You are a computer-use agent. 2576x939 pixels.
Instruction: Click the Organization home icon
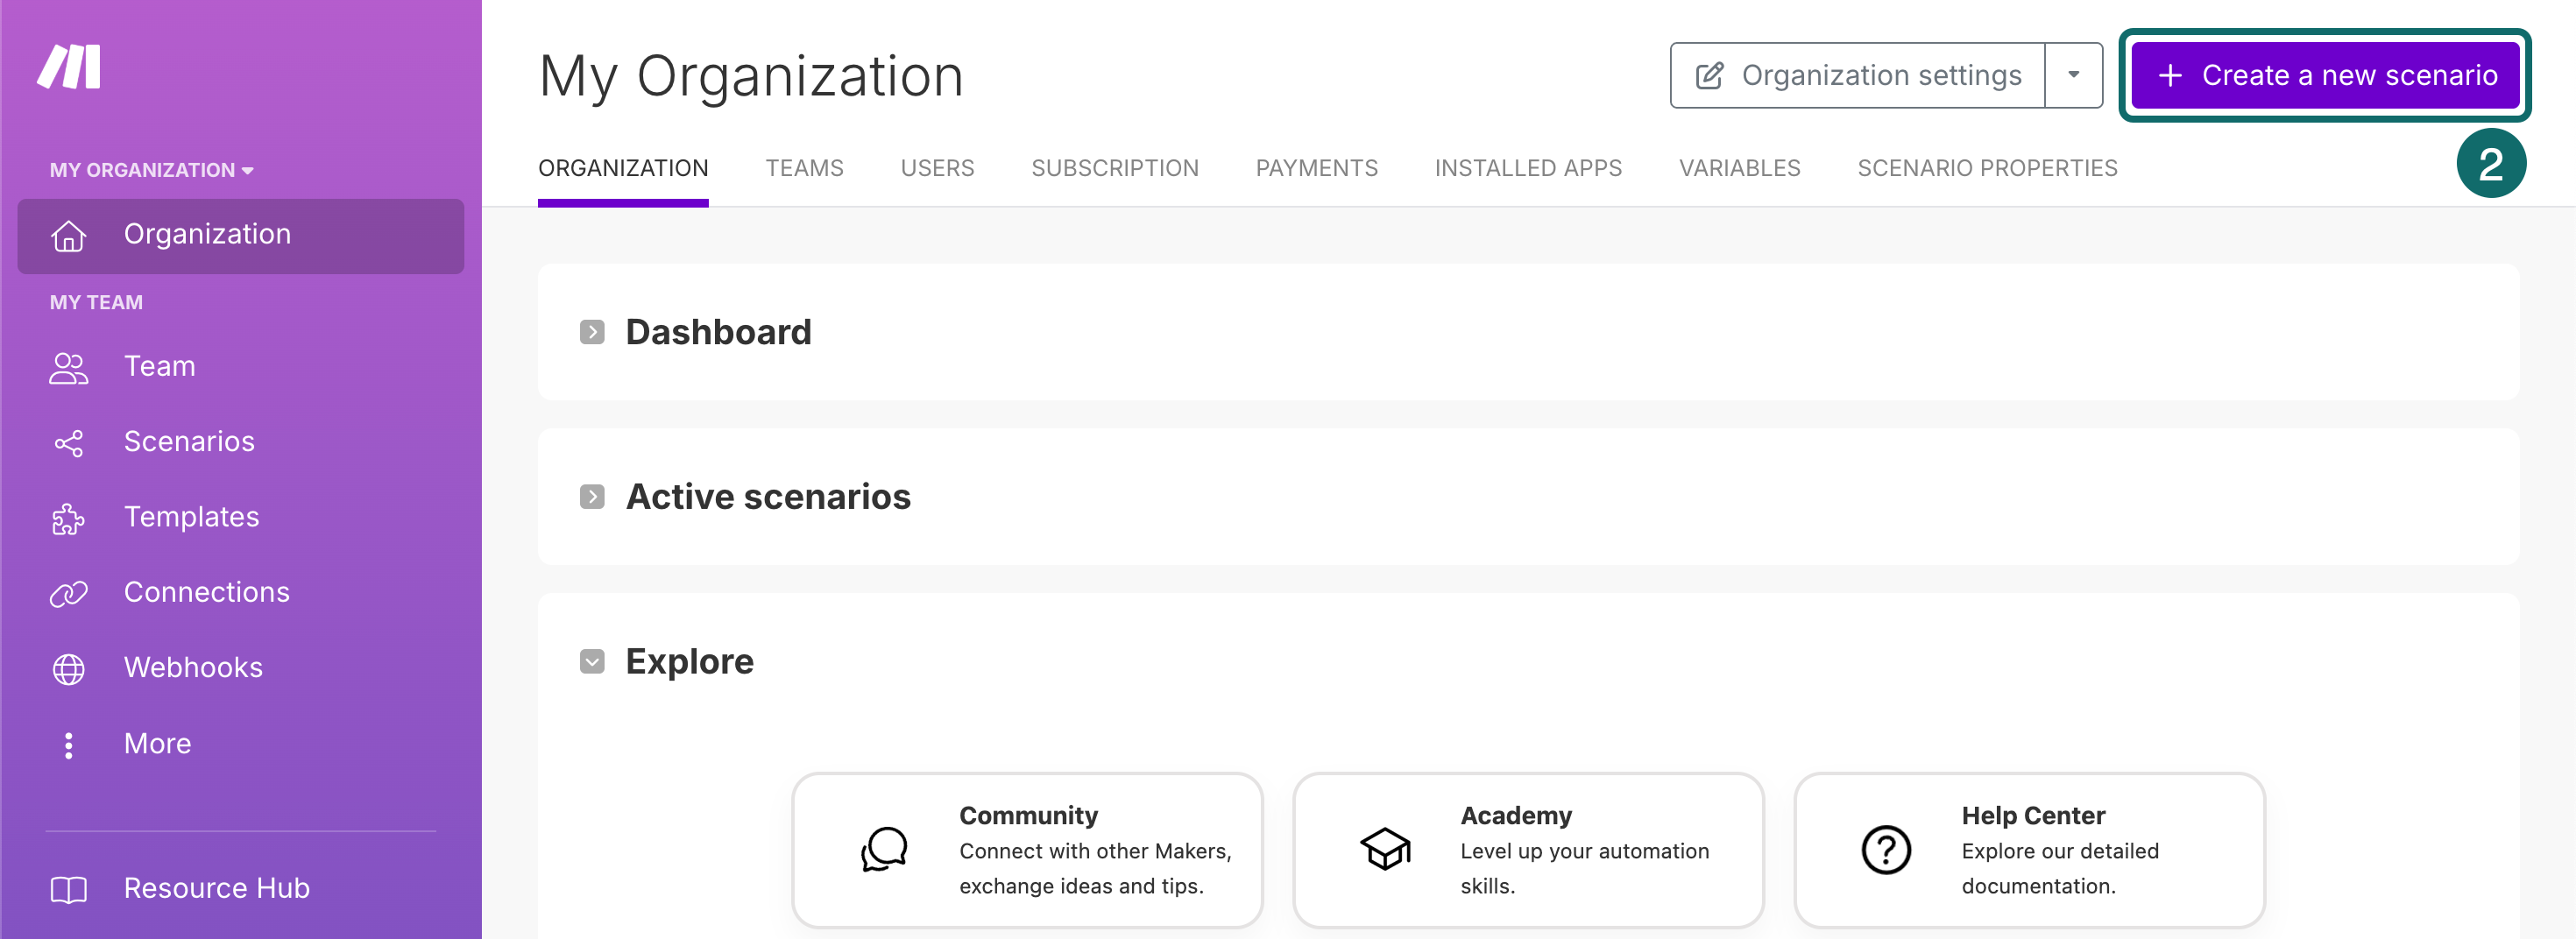coord(68,235)
